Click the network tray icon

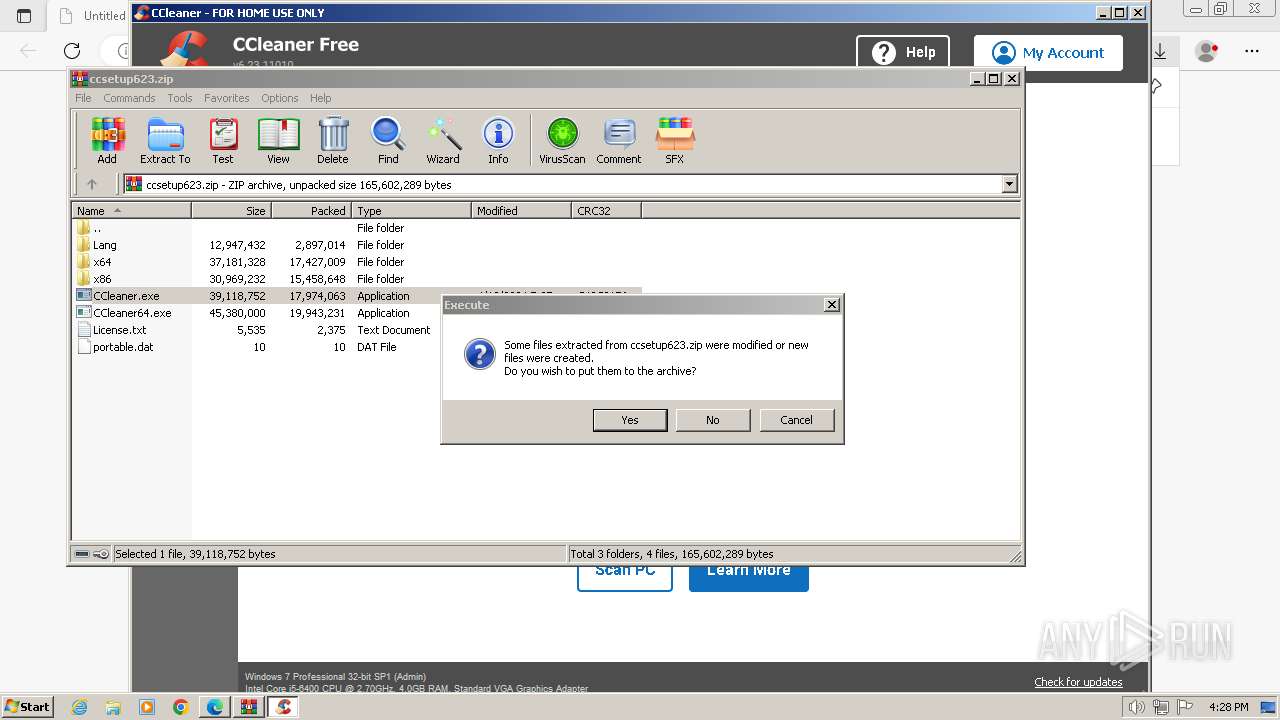tap(1160, 707)
